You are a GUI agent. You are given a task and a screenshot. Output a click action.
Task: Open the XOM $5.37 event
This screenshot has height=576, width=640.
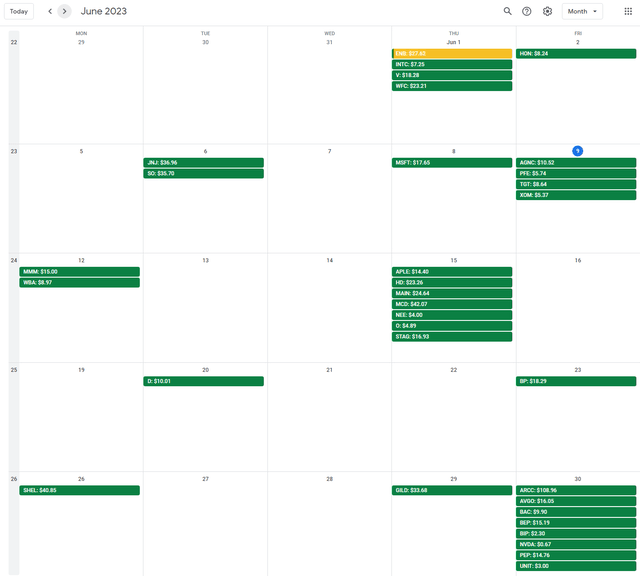tap(576, 195)
